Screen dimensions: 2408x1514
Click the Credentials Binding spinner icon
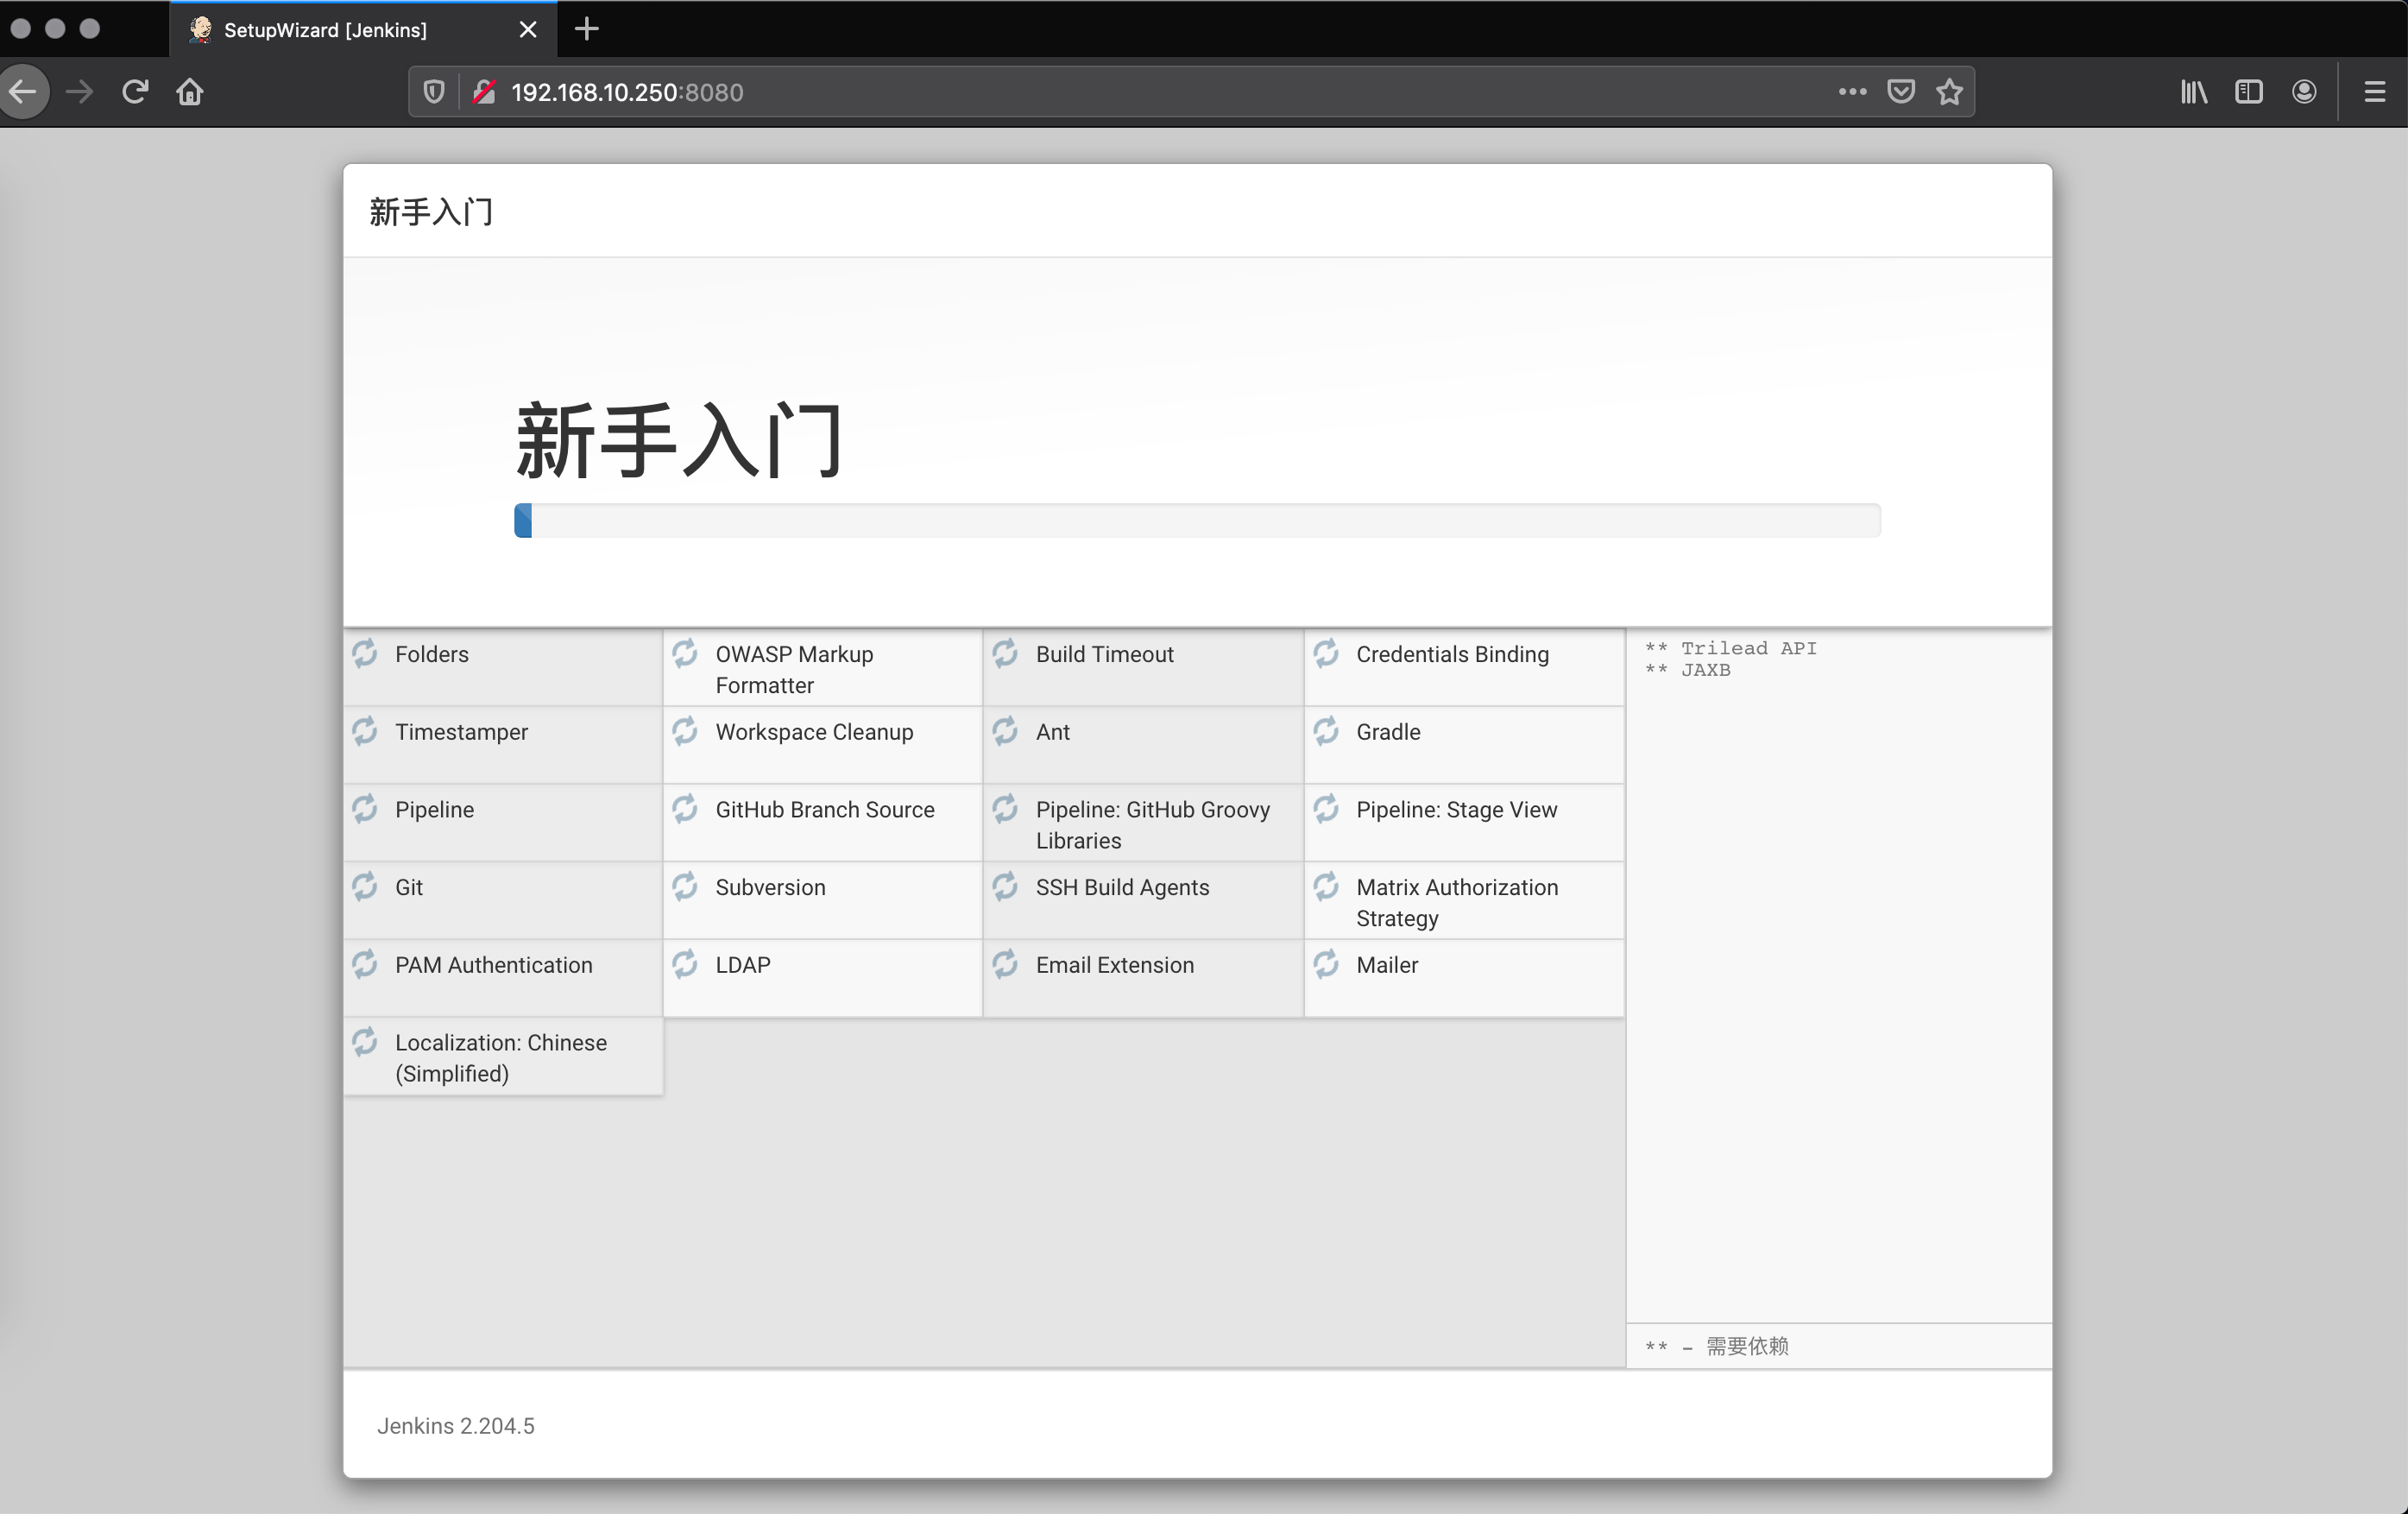[1326, 653]
